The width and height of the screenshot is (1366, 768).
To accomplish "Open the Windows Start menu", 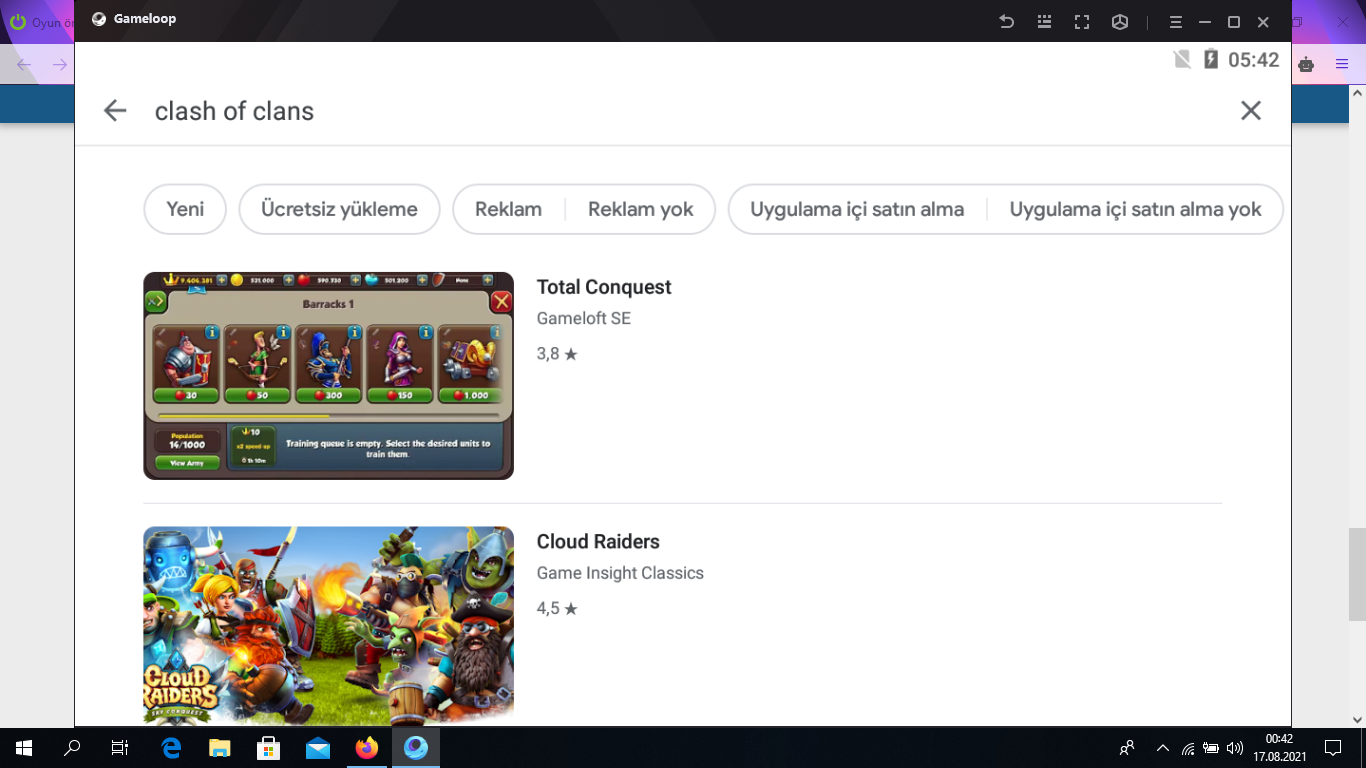I will [24, 748].
